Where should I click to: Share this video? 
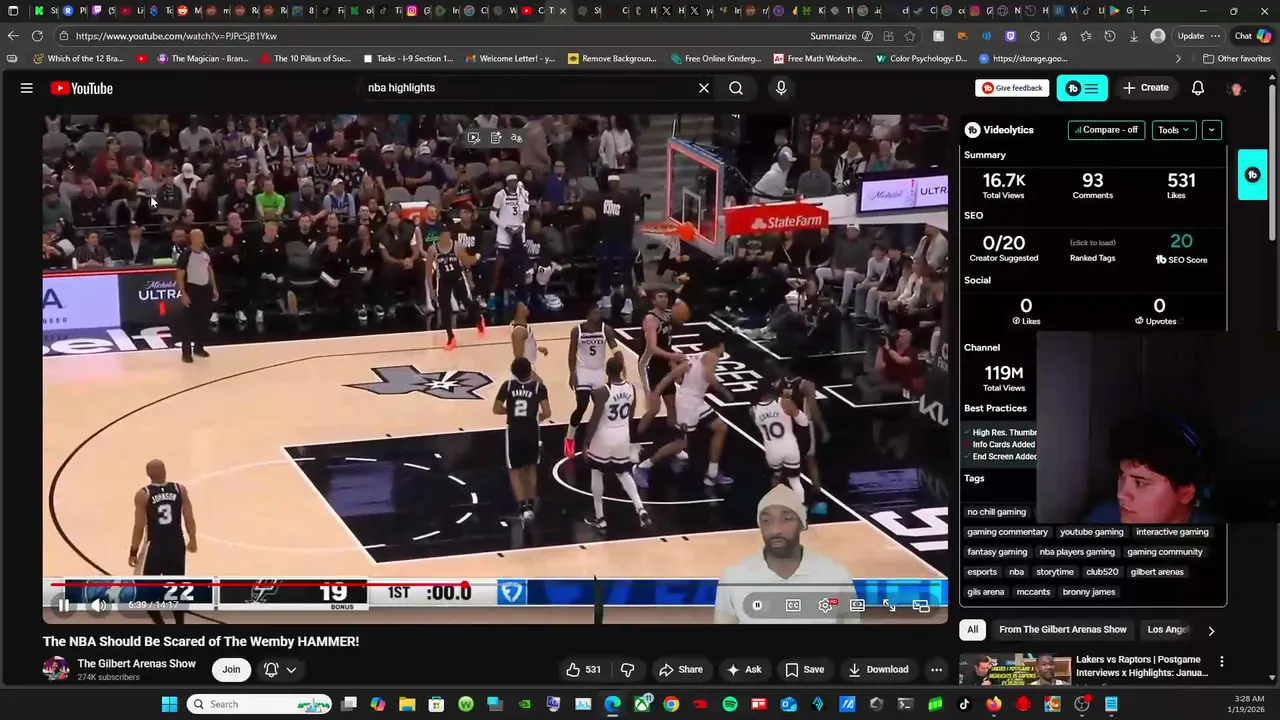point(680,670)
